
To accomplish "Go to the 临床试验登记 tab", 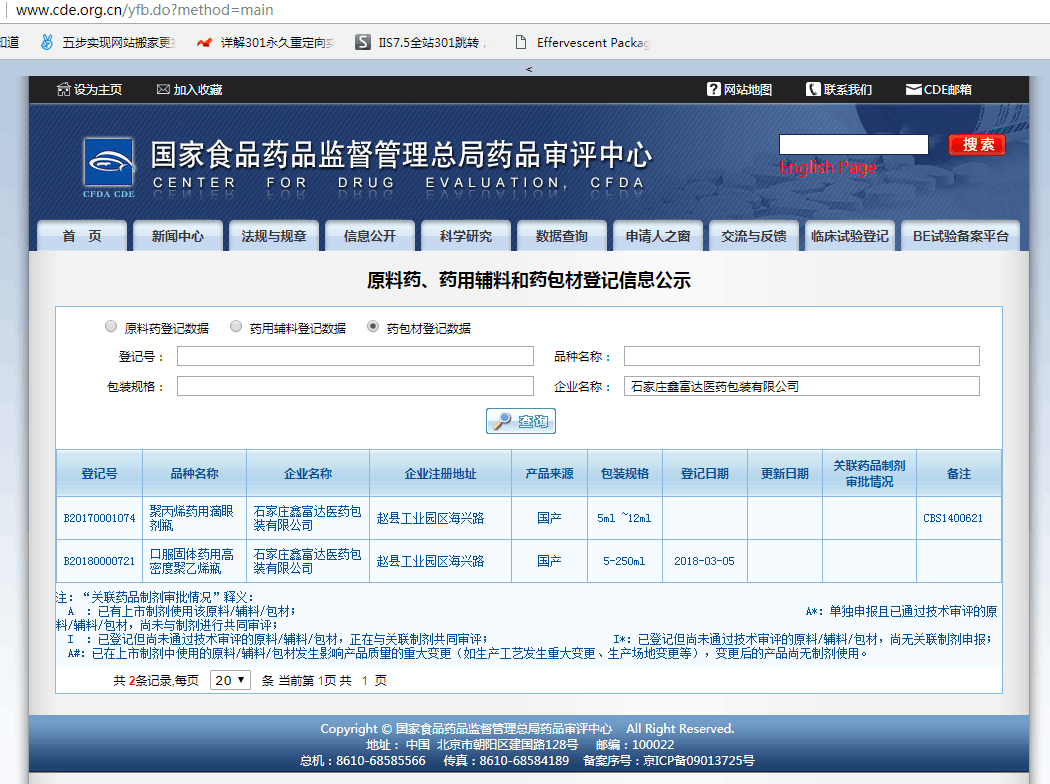I will pyautogui.click(x=849, y=236).
